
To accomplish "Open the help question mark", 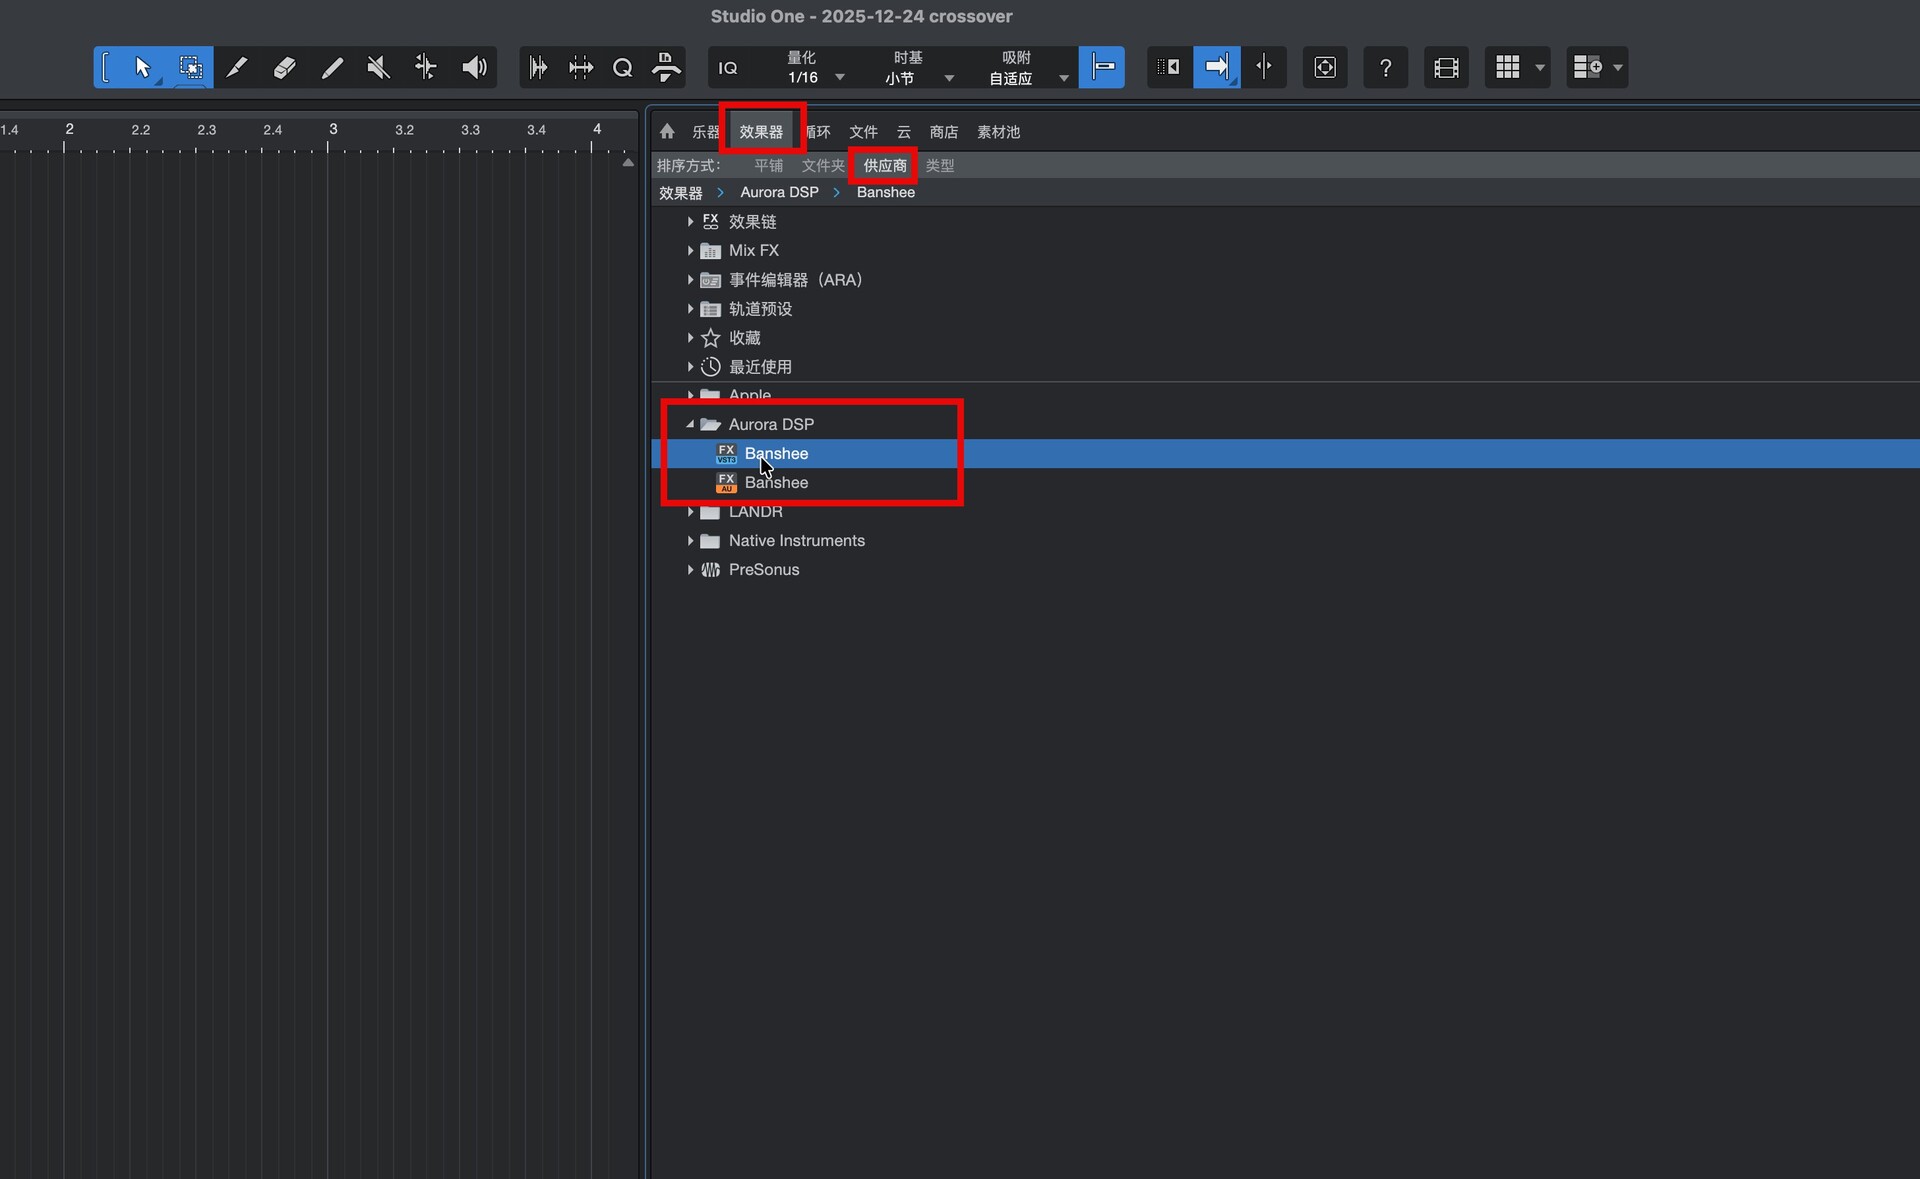I will pos(1385,67).
